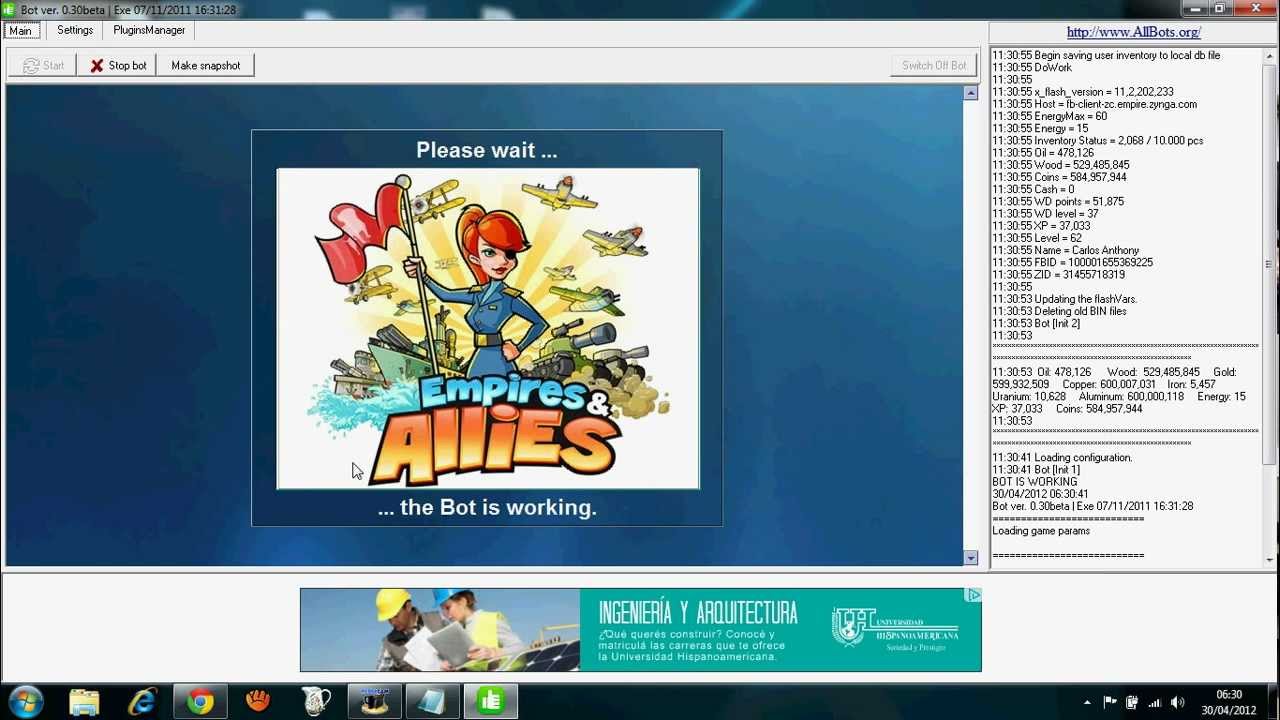Switch to Google Chrome in taskbar
This screenshot has height=720, width=1280.
tap(200, 701)
